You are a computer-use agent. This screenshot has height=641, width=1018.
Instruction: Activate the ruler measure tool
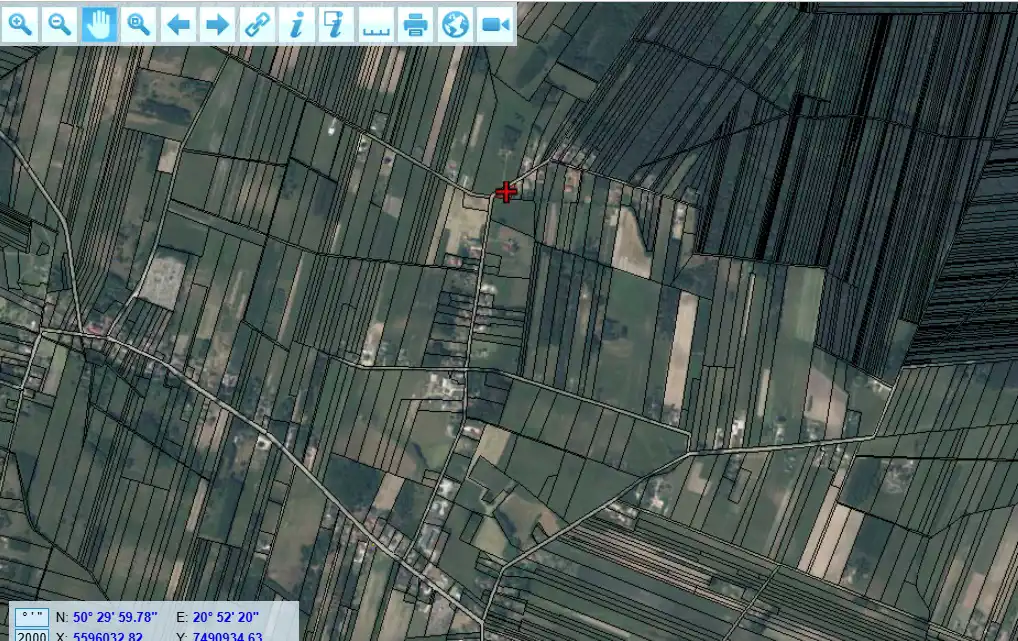(375, 25)
